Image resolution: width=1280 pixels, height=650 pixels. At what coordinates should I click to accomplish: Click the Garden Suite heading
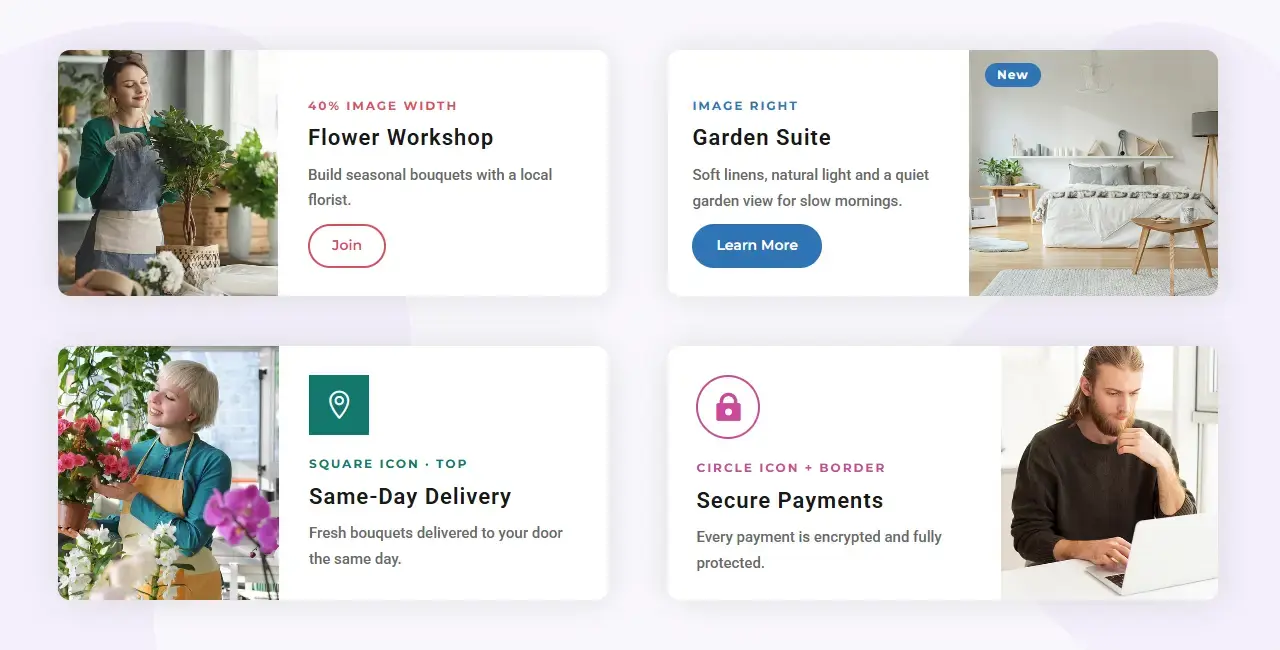click(x=762, y=138)
